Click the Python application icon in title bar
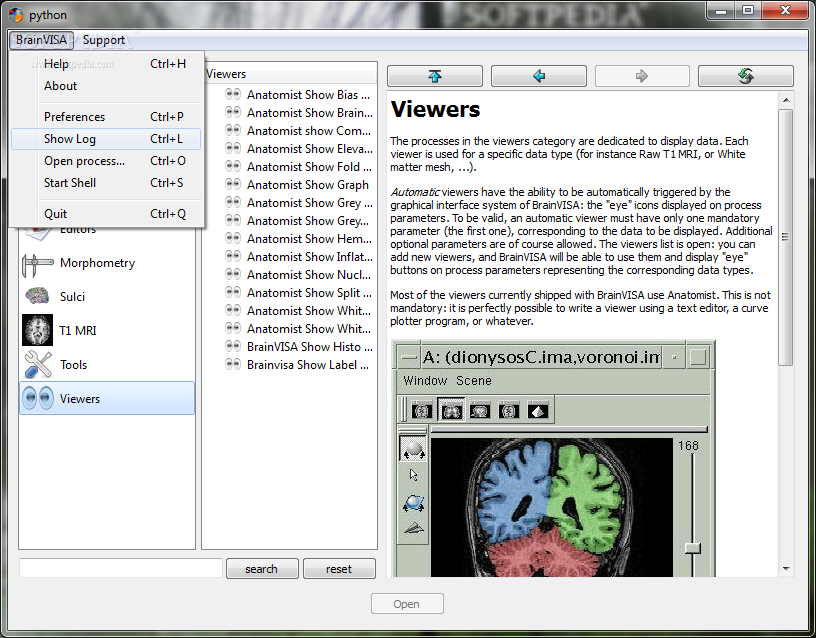816x638 pixels. (x=16, y=15)
